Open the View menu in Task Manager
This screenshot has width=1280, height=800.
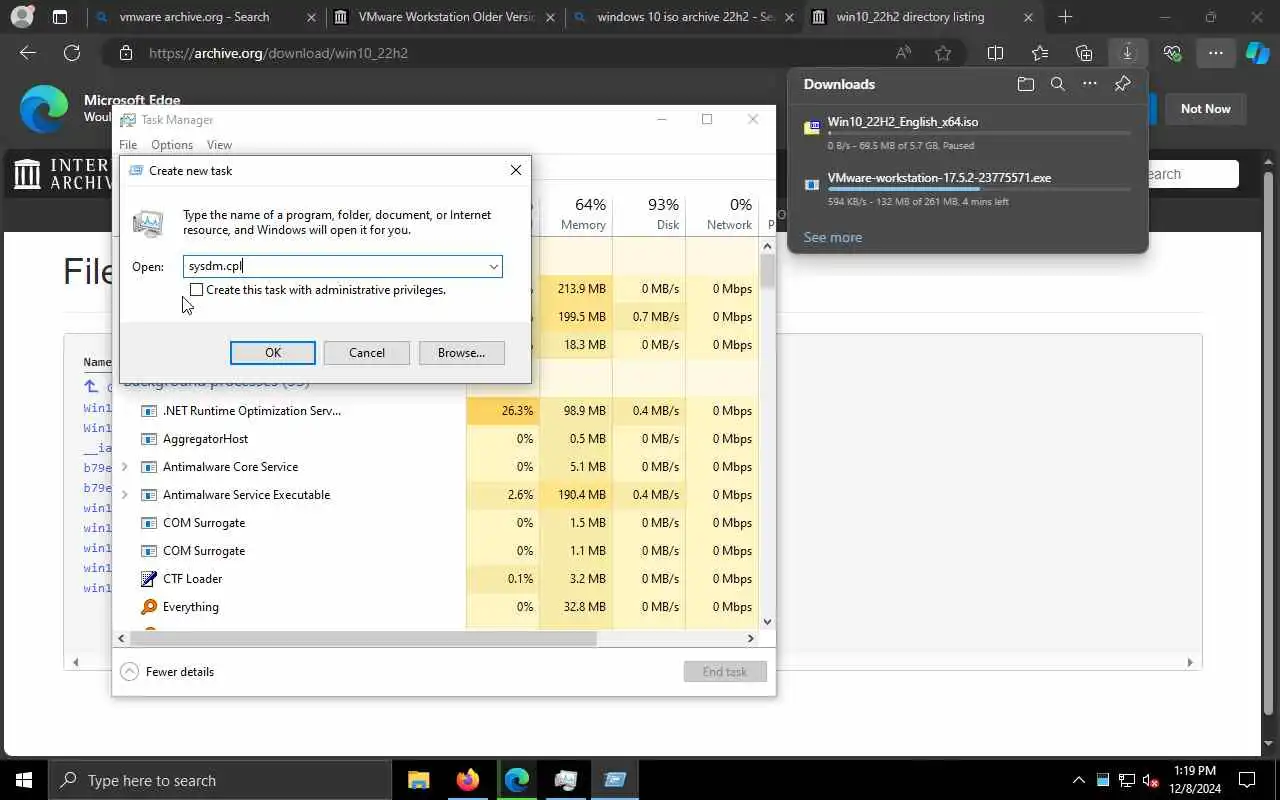tap(219, 145)
